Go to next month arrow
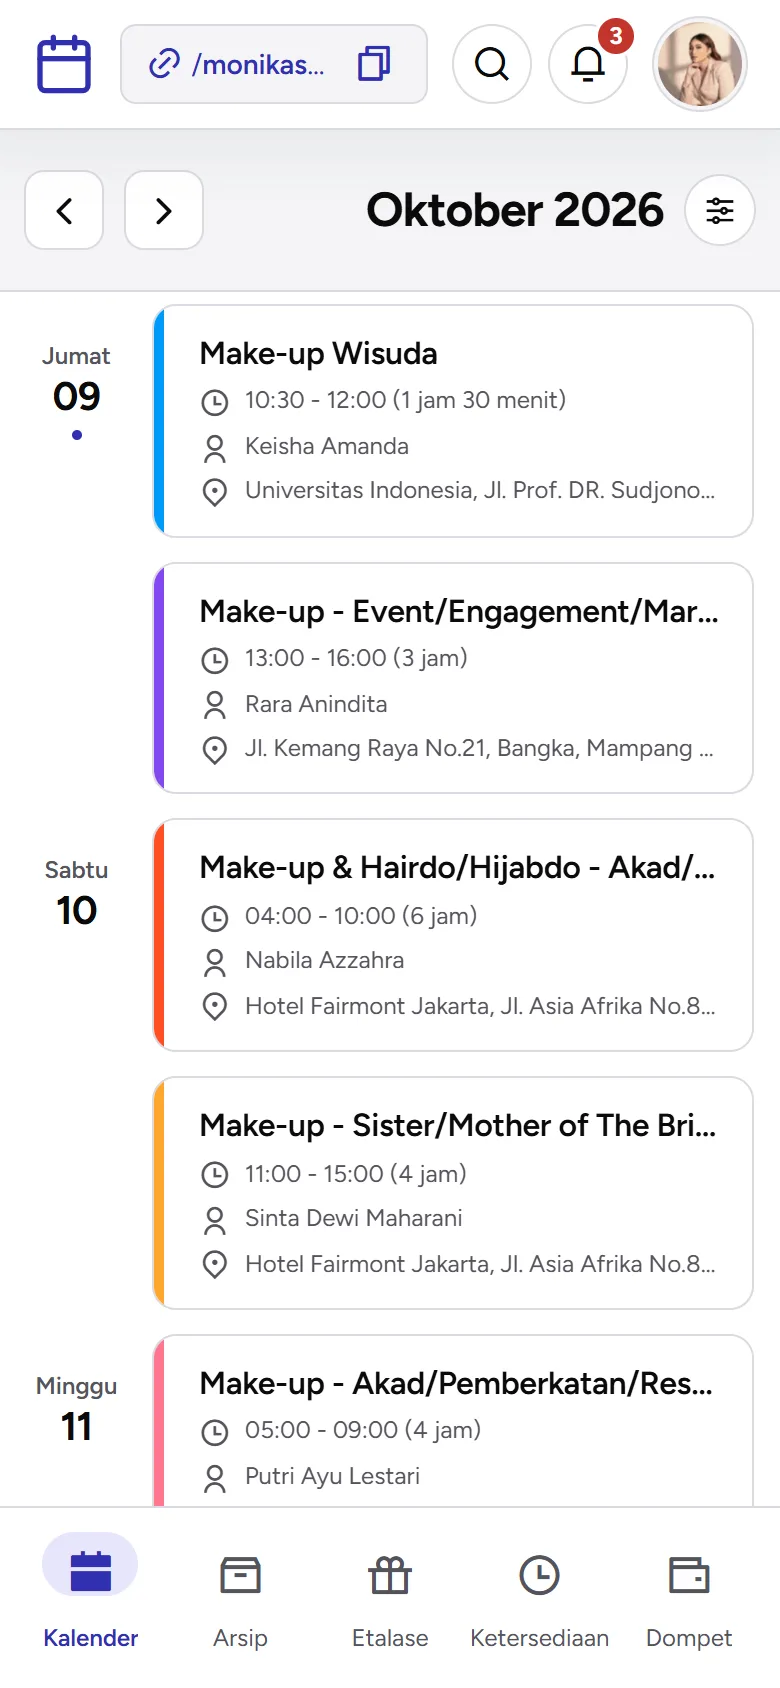Screen dimensions: 780x1688 (x=164, y=210)
